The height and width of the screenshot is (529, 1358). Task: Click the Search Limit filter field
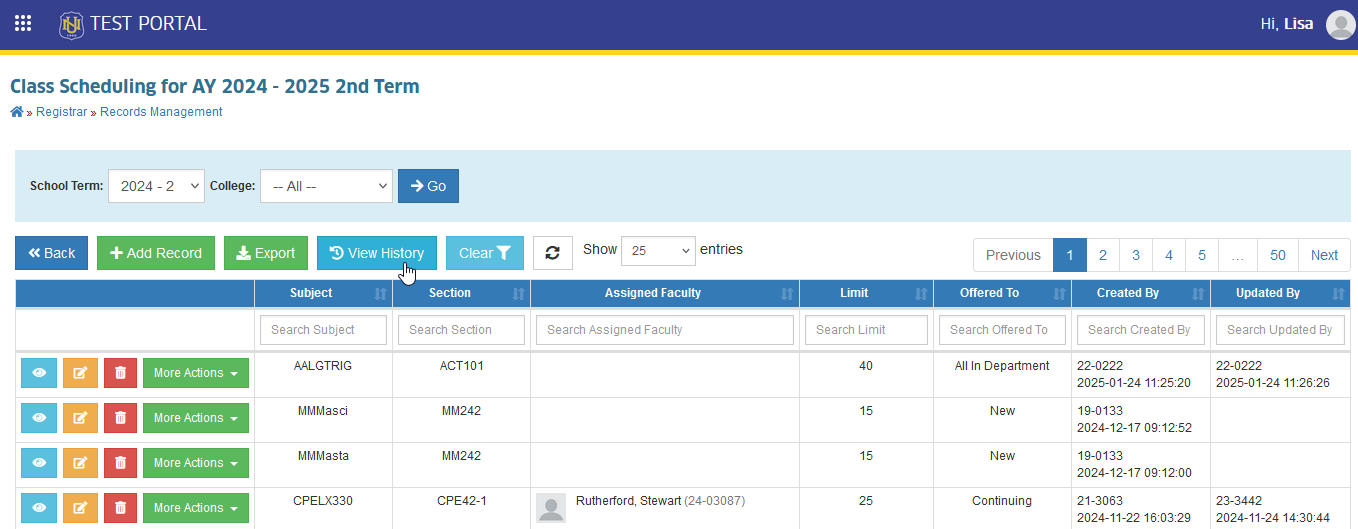(866, 329)
